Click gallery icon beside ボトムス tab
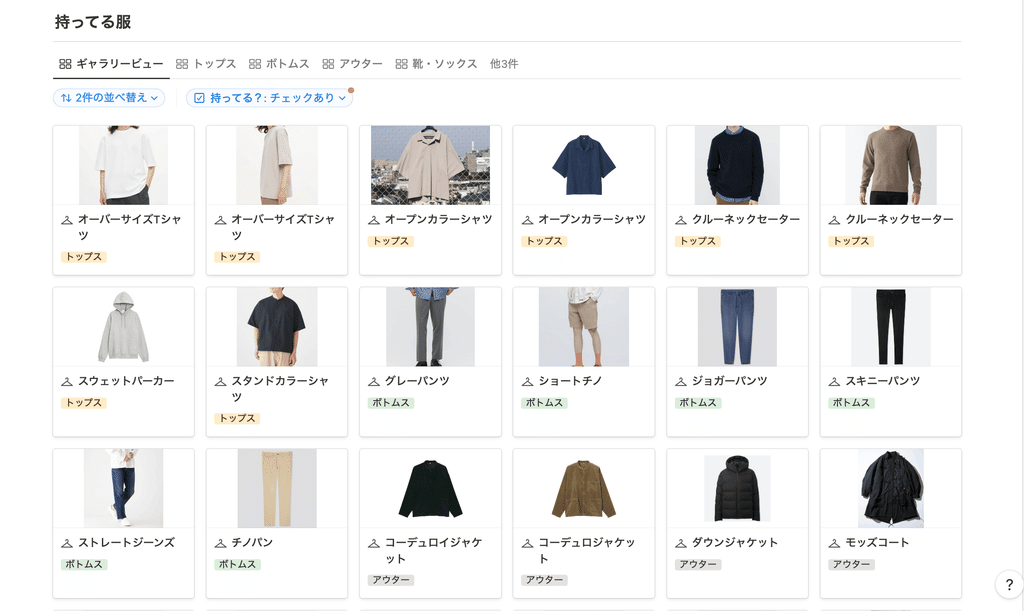Image resolution: width=1024 pixels, height=611 pixels. pyautogui.click(x=255, y=64)
